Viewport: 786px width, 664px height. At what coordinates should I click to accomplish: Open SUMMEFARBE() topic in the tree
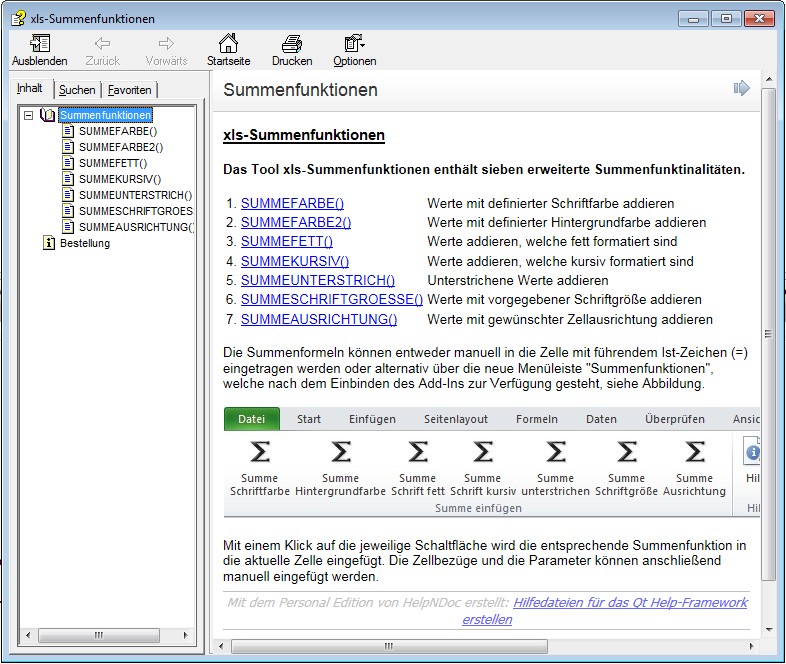(118, 131)
